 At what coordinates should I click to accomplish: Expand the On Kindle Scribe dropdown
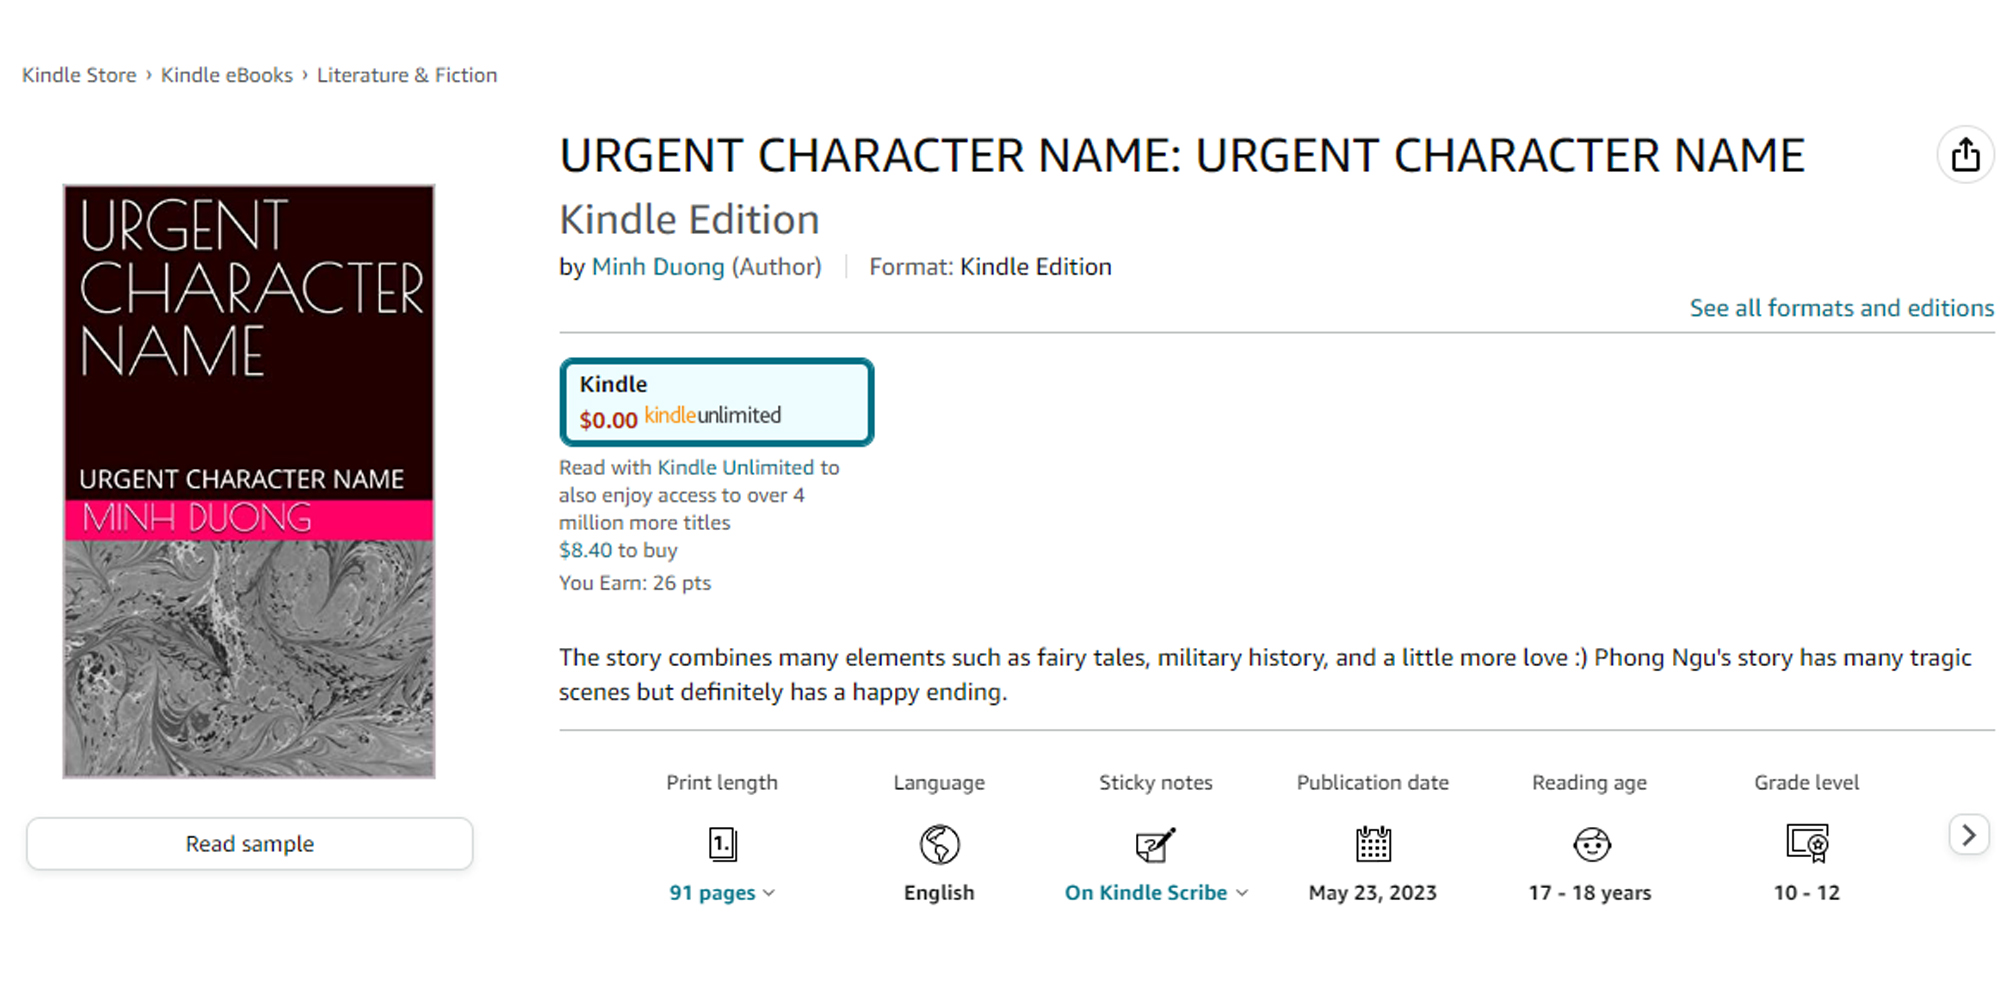coord(1243,893)
